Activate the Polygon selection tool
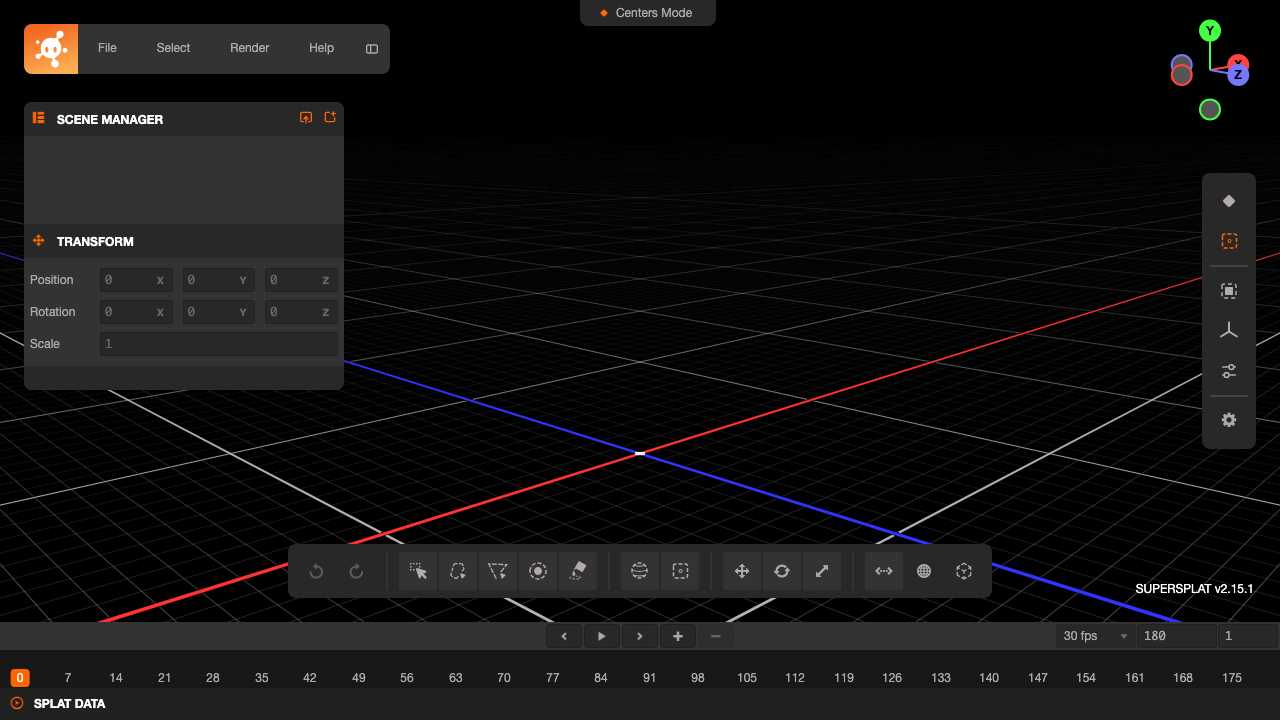The width and height of the screenshot is (1280, 720). (x=498, y=570)
